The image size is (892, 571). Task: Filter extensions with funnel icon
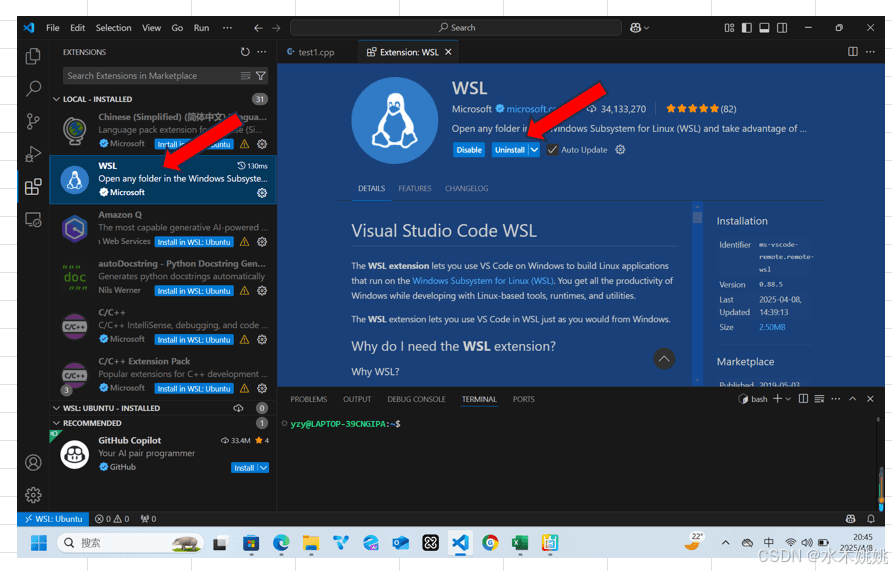pyautogui.click(x=261, y=76)
